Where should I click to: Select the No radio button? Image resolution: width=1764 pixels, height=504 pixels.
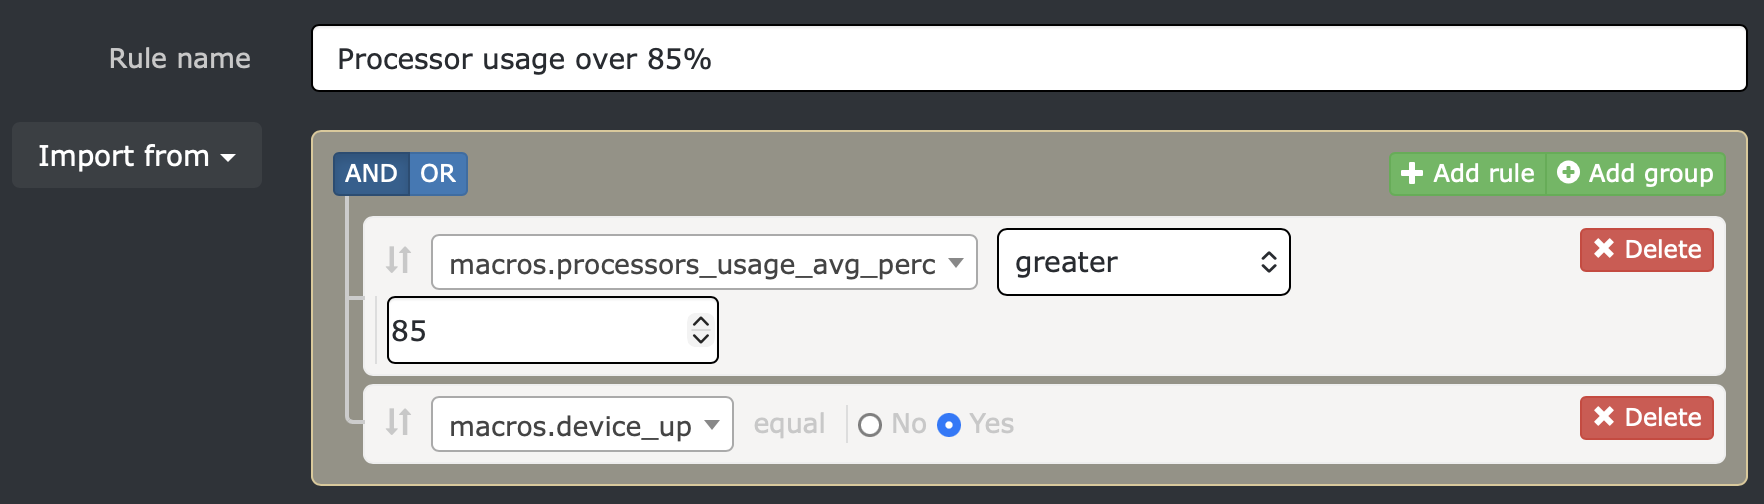click(x=870, y=425)
